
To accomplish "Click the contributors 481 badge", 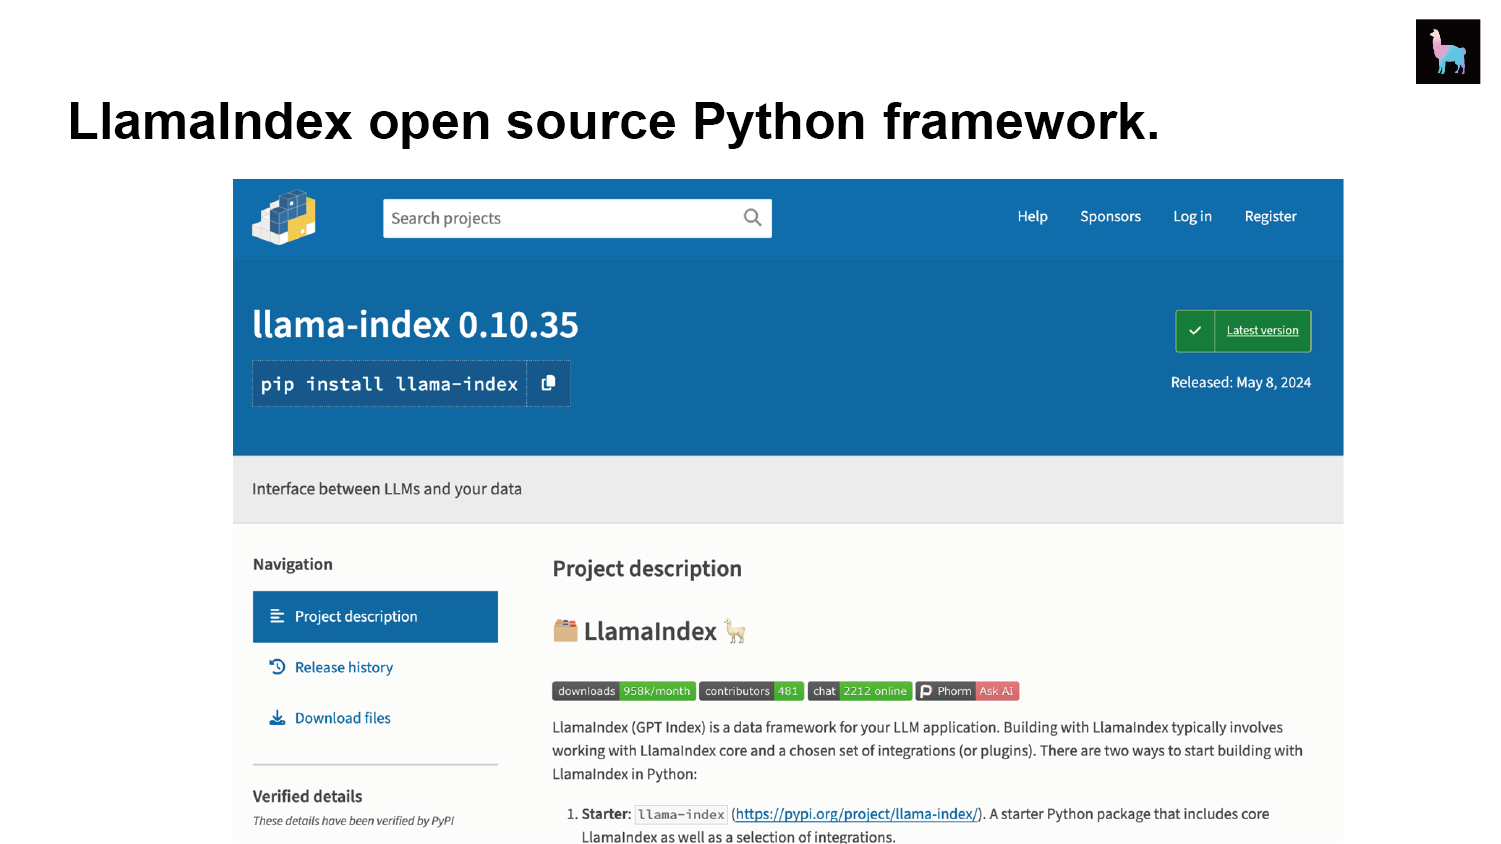I will coord(751,691).
